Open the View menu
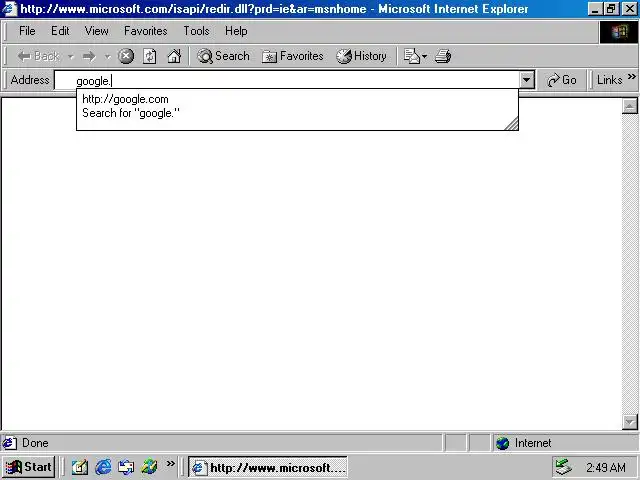The width and height of the screenshot is (640, 480). click(x=96, y=31)
